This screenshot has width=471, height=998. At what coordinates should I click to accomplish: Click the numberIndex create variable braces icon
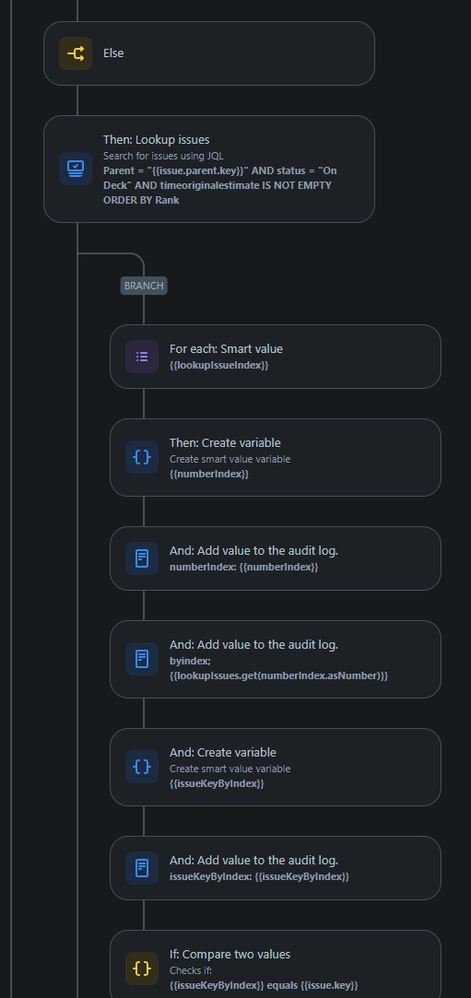(x=142, y=457)
